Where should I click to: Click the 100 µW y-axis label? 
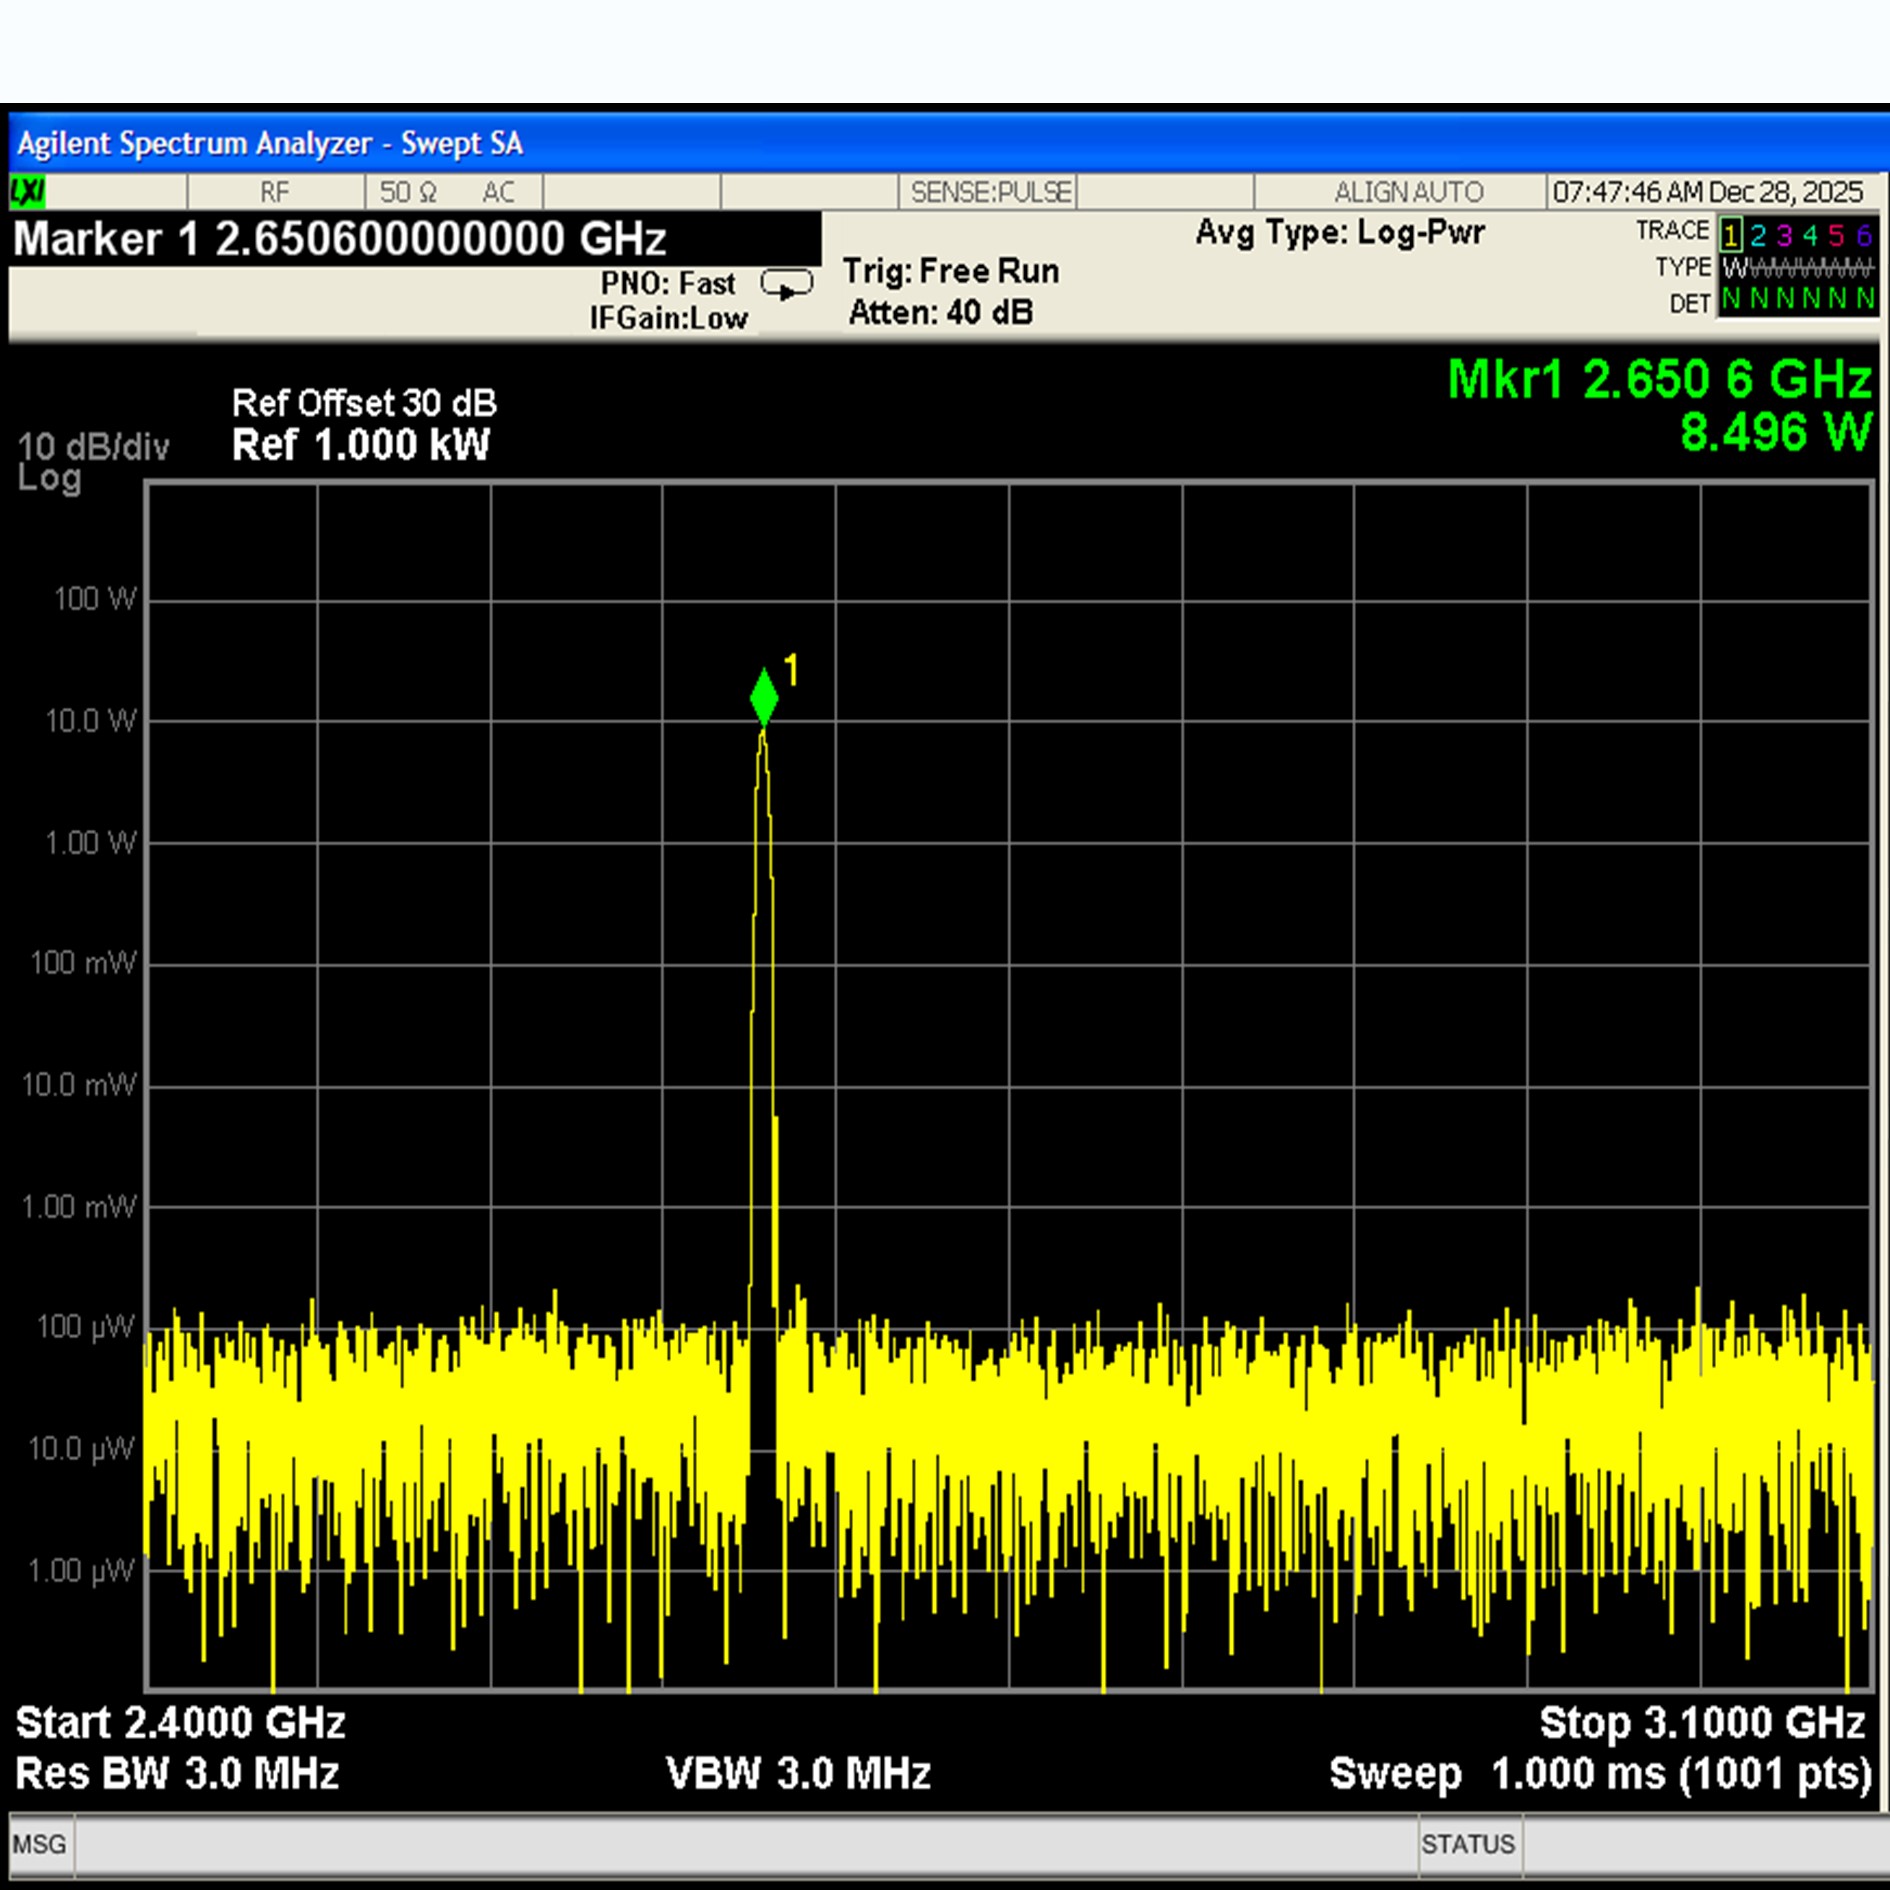click(85, 1328)
